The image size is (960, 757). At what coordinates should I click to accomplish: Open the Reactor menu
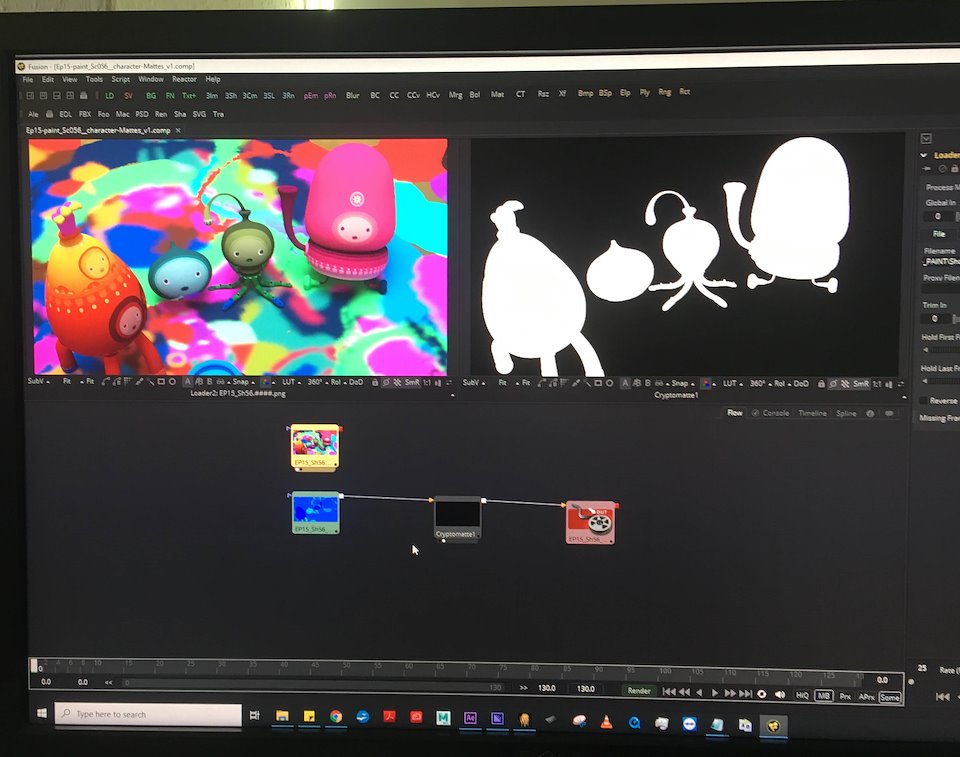click(184, 80)
